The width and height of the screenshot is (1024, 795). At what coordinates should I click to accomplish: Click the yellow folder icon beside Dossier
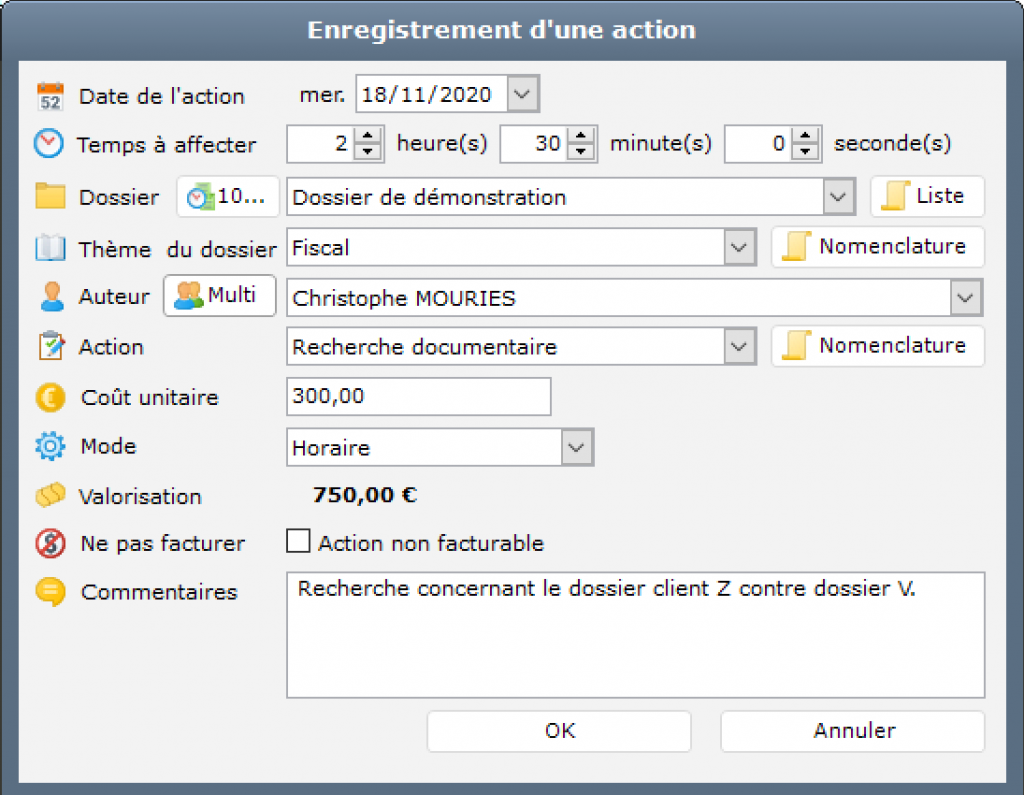click(x=49, y=196)
